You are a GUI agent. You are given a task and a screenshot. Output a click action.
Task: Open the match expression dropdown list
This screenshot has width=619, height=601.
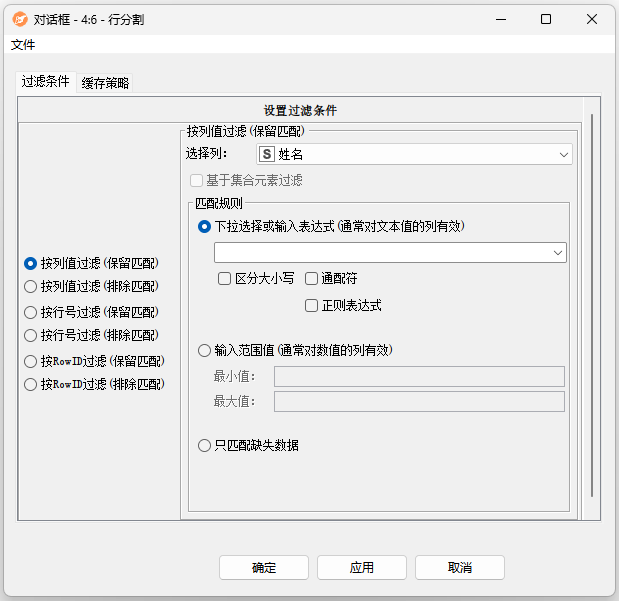[557, 254]
